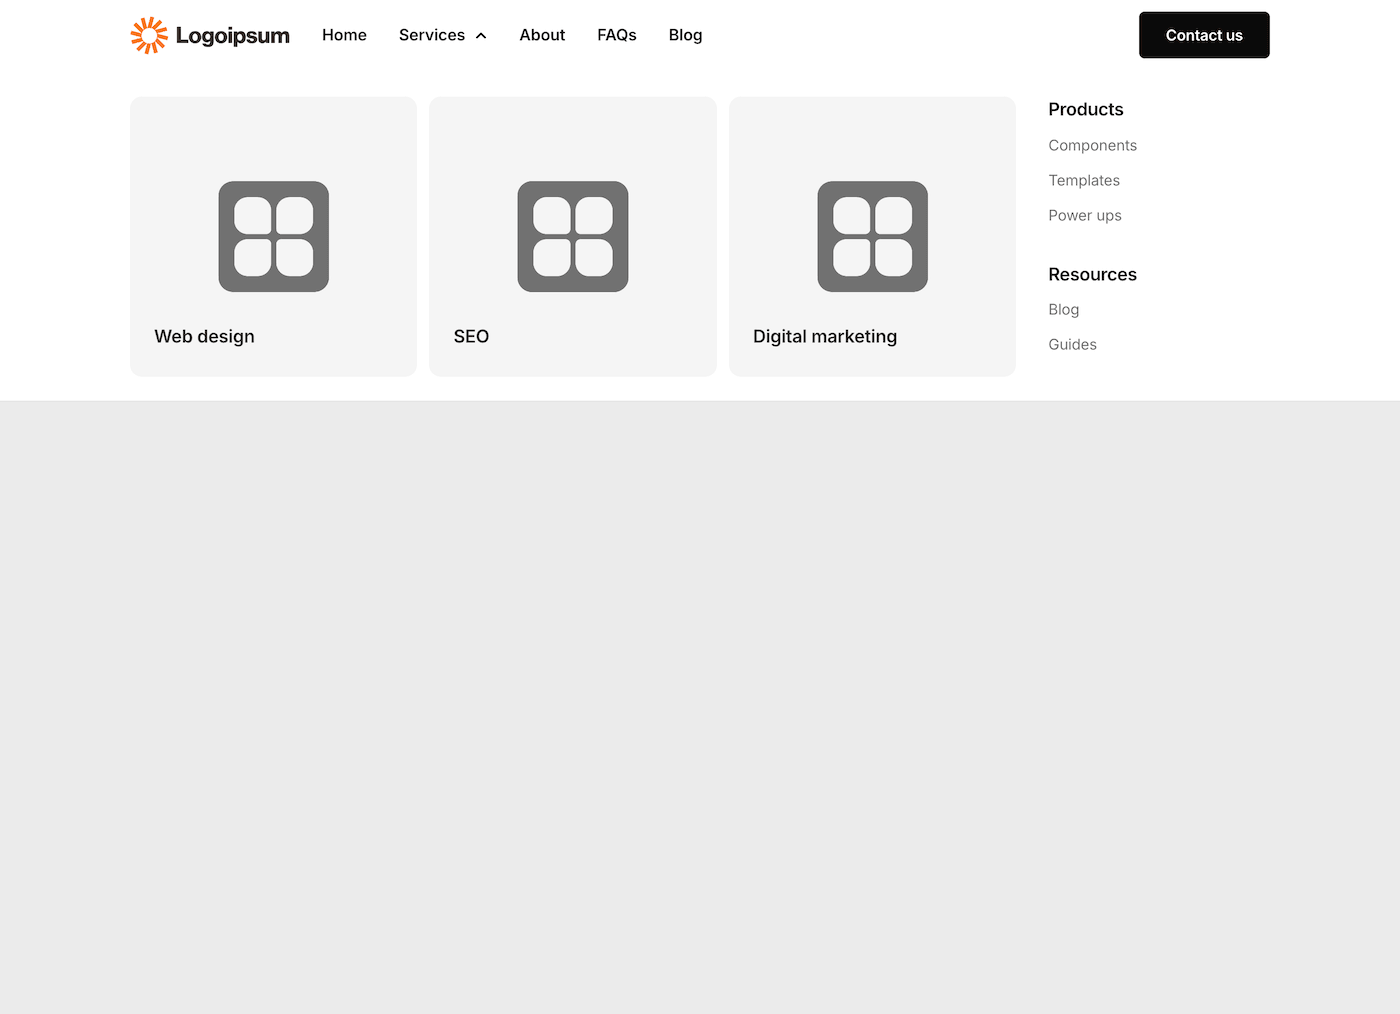Click the Logoipsum wordmark text
The height and width of the screenshot is (1014, 1400).
[x=233, y=36]
